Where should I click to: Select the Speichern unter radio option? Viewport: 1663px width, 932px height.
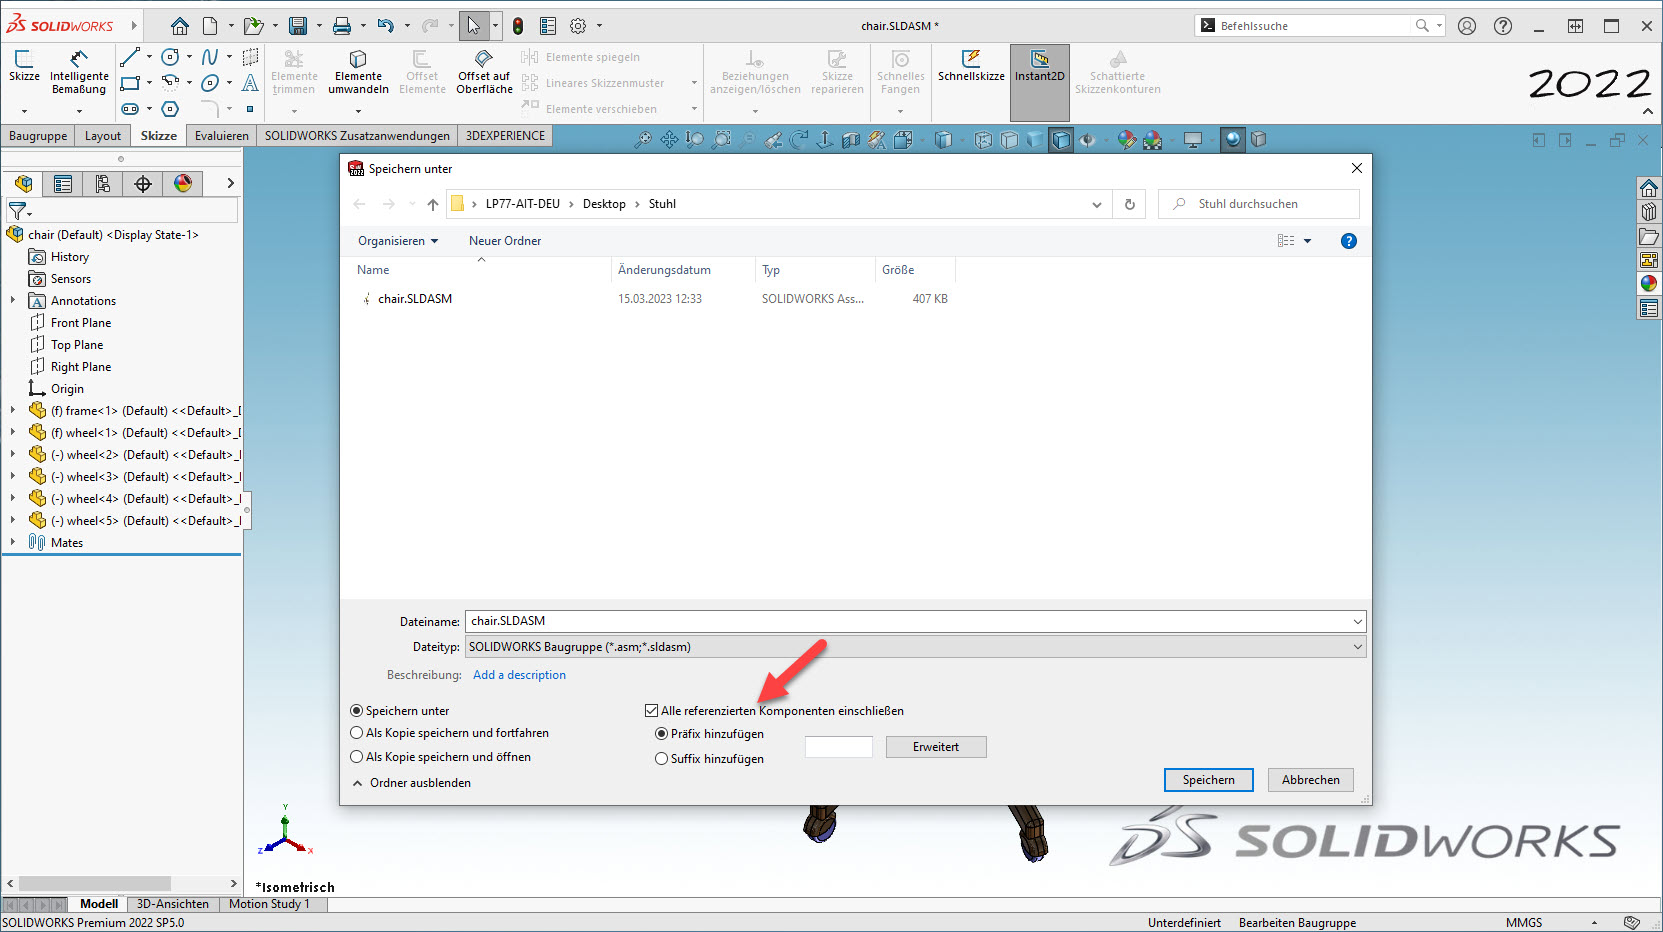coord(356,711)
